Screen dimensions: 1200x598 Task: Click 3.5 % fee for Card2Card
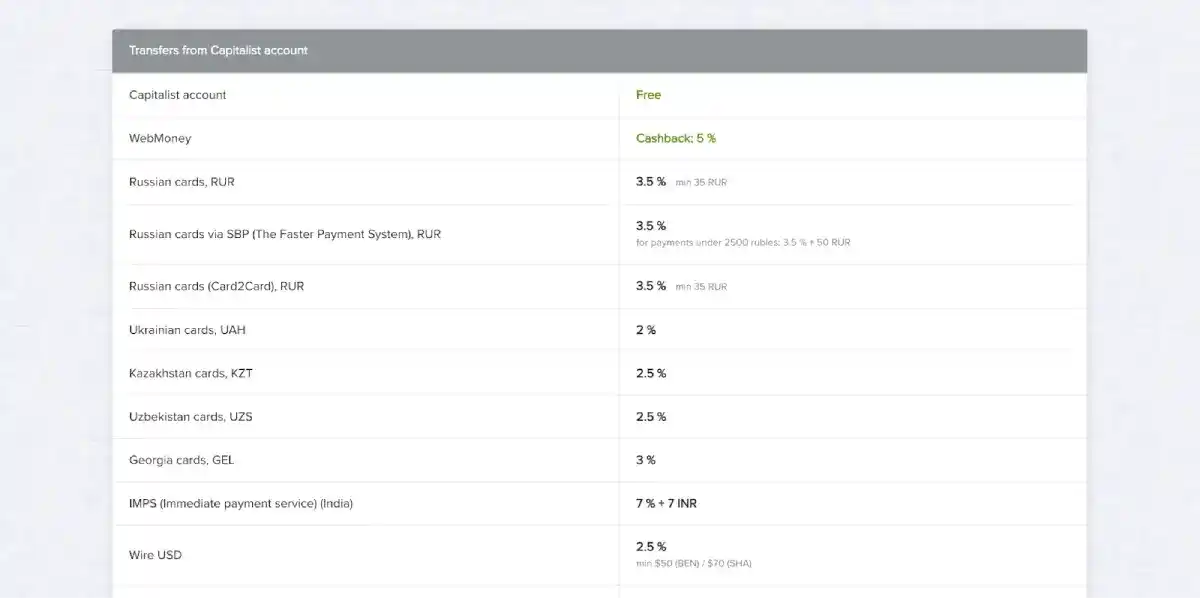650,286
